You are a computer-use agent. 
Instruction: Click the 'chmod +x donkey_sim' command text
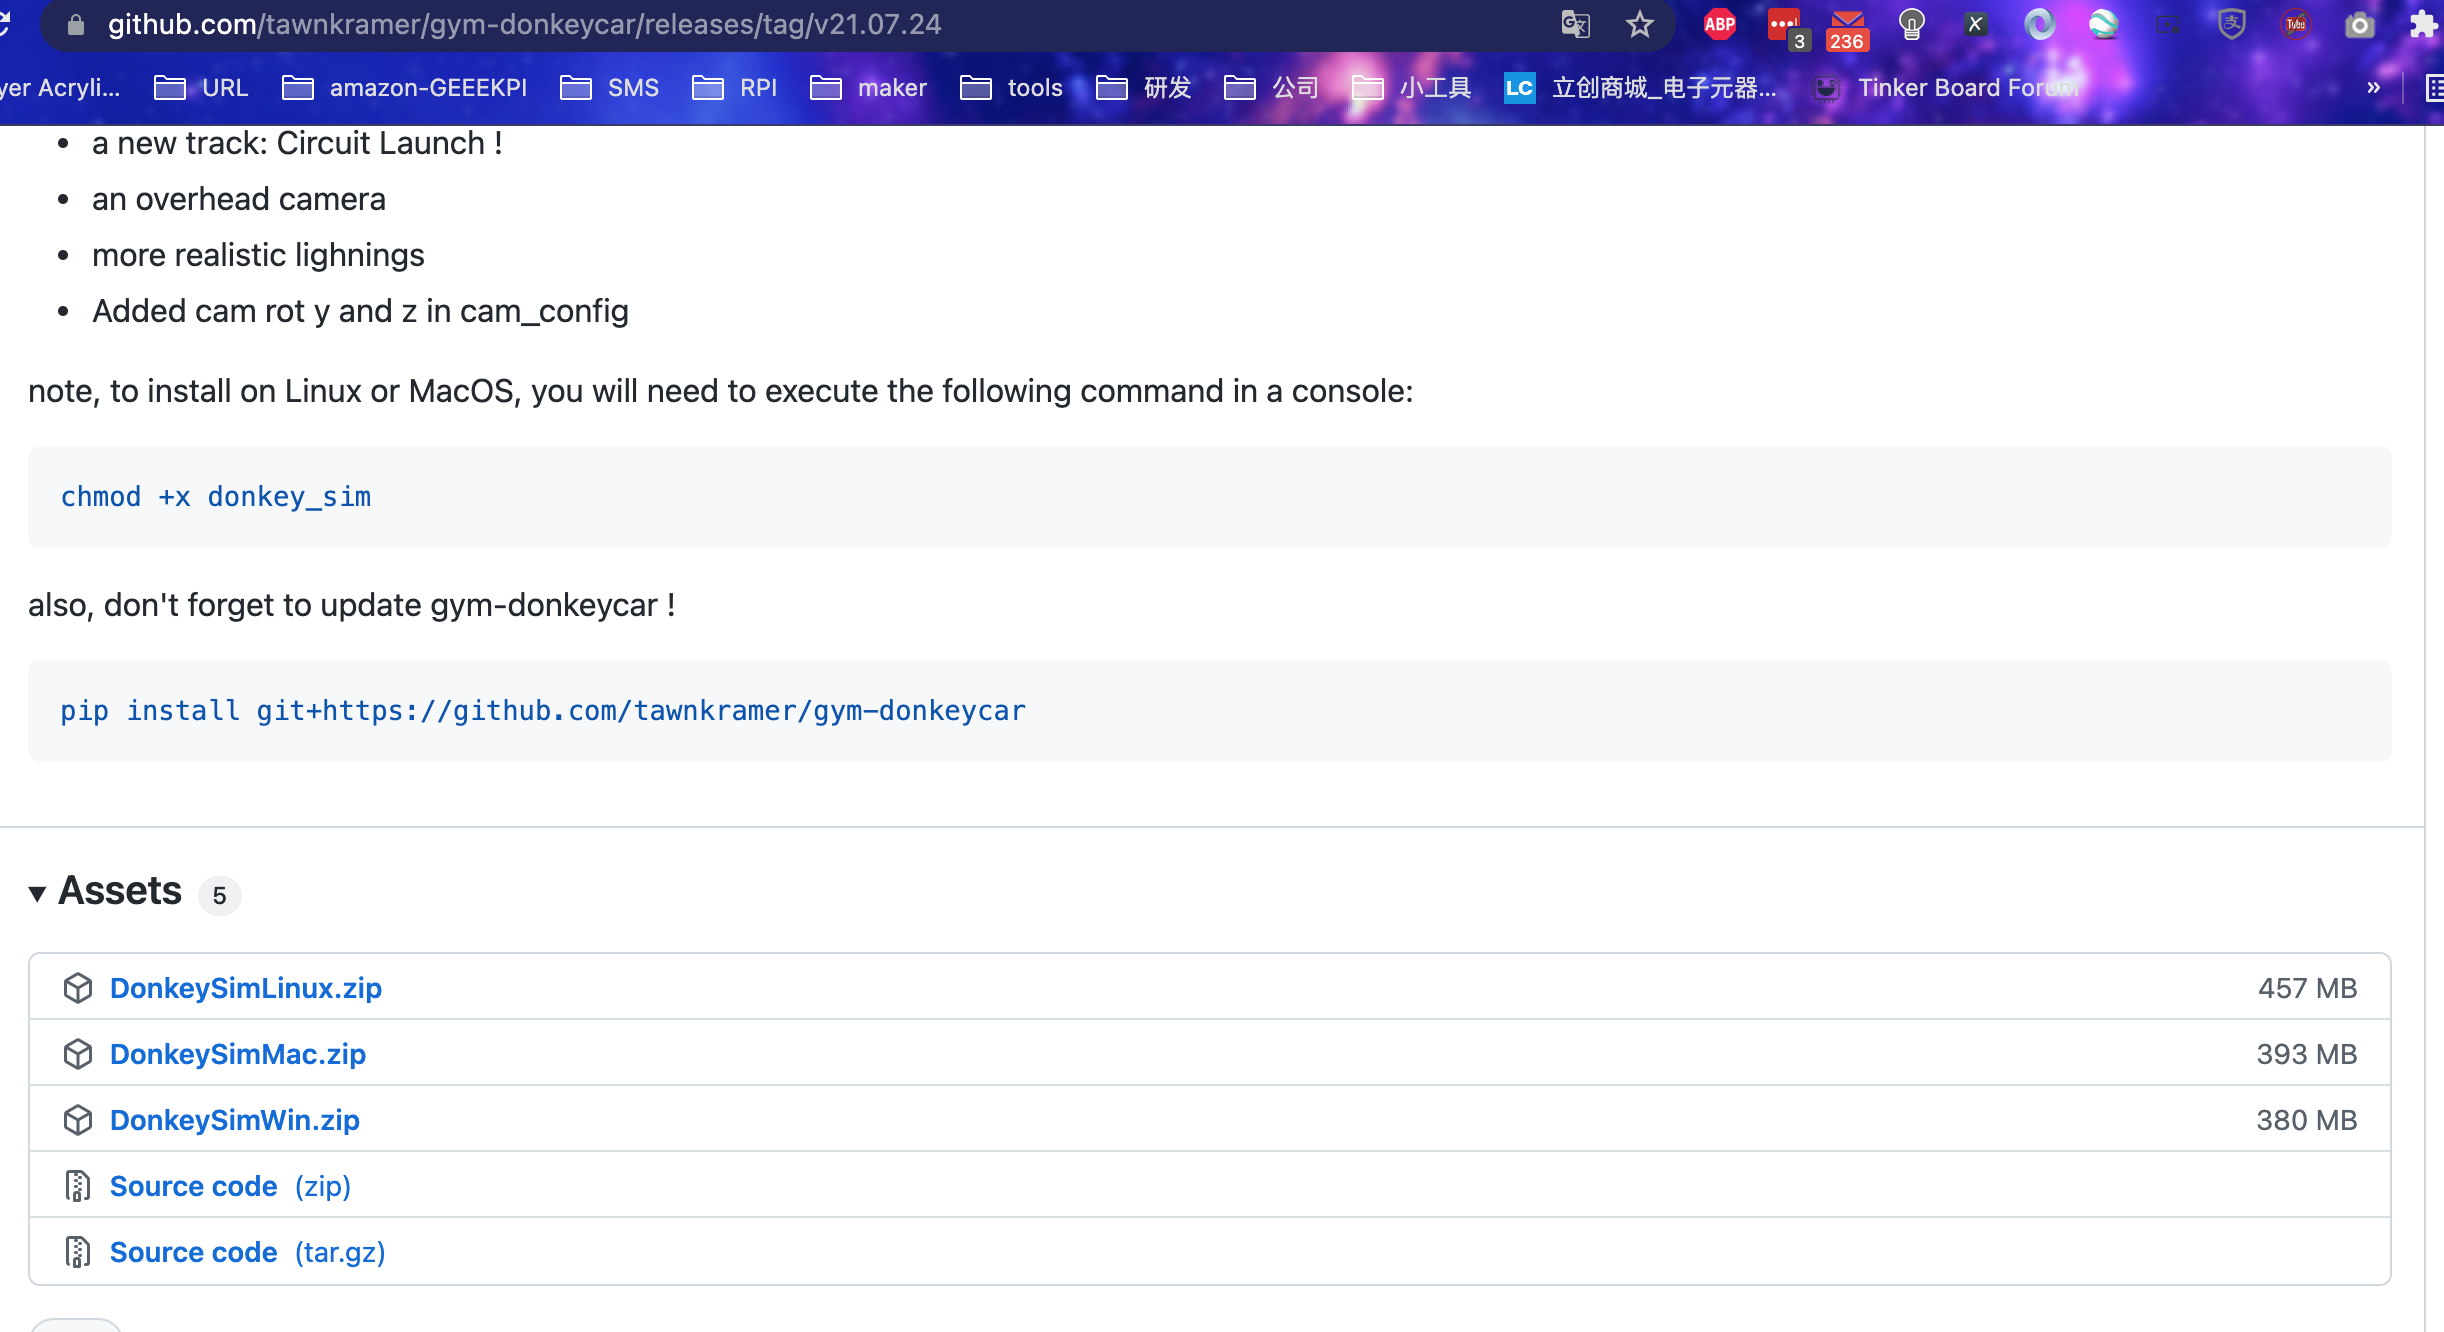(x=216, y=497)
